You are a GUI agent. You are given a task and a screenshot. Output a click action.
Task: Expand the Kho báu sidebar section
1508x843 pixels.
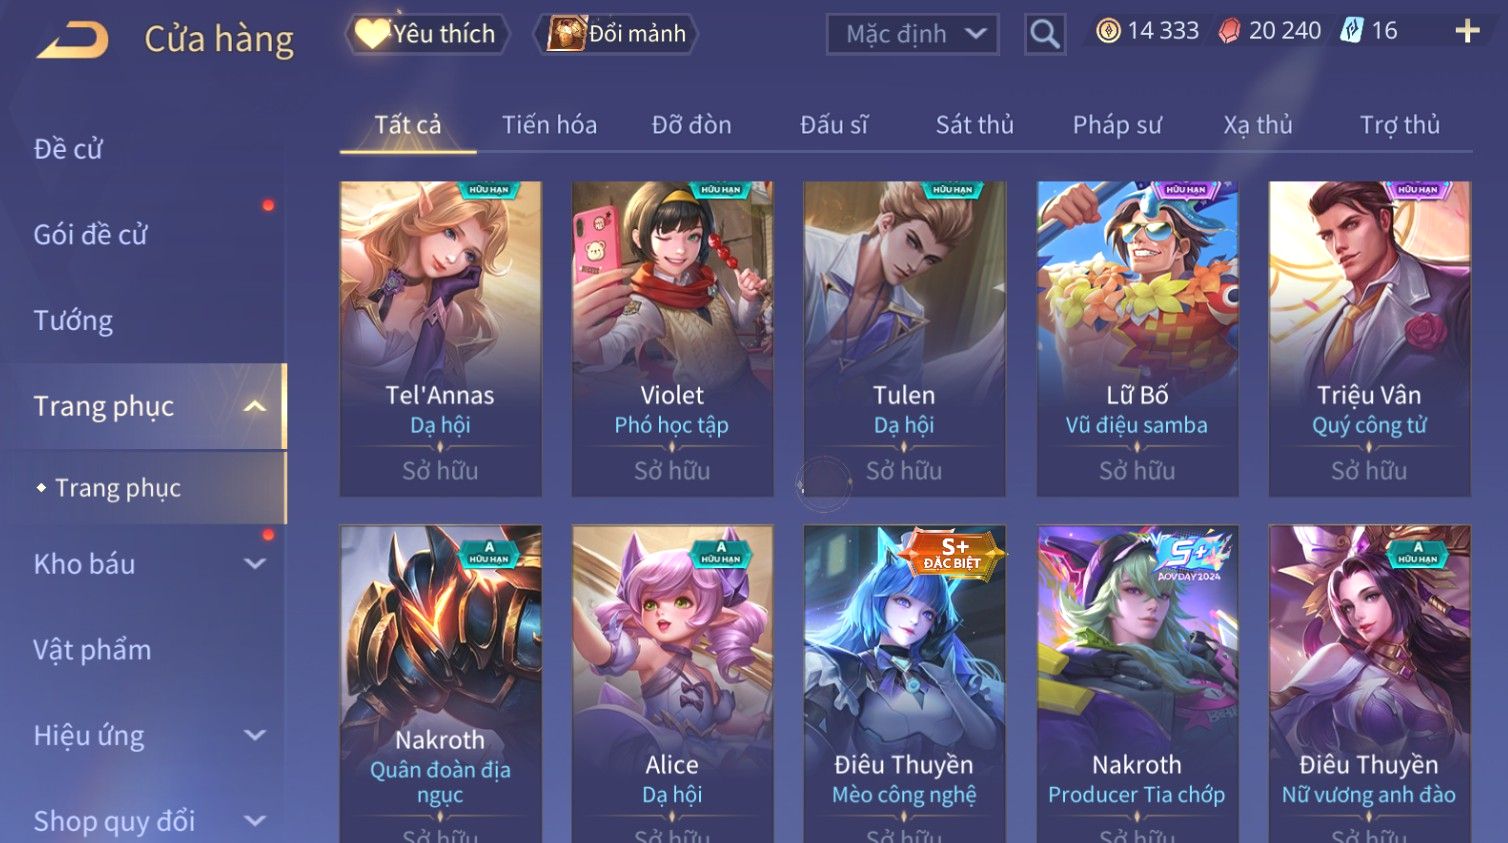coord(255,564)
